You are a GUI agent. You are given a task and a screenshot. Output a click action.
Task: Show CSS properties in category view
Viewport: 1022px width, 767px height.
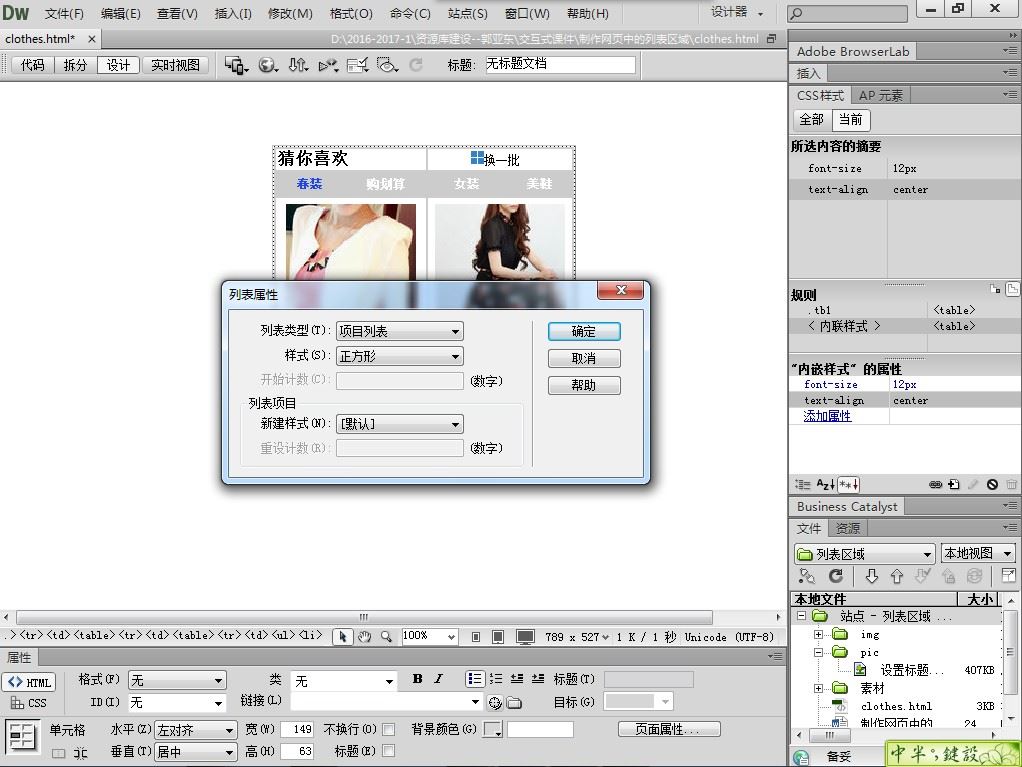pyautogui.click(x=803, y=484)
